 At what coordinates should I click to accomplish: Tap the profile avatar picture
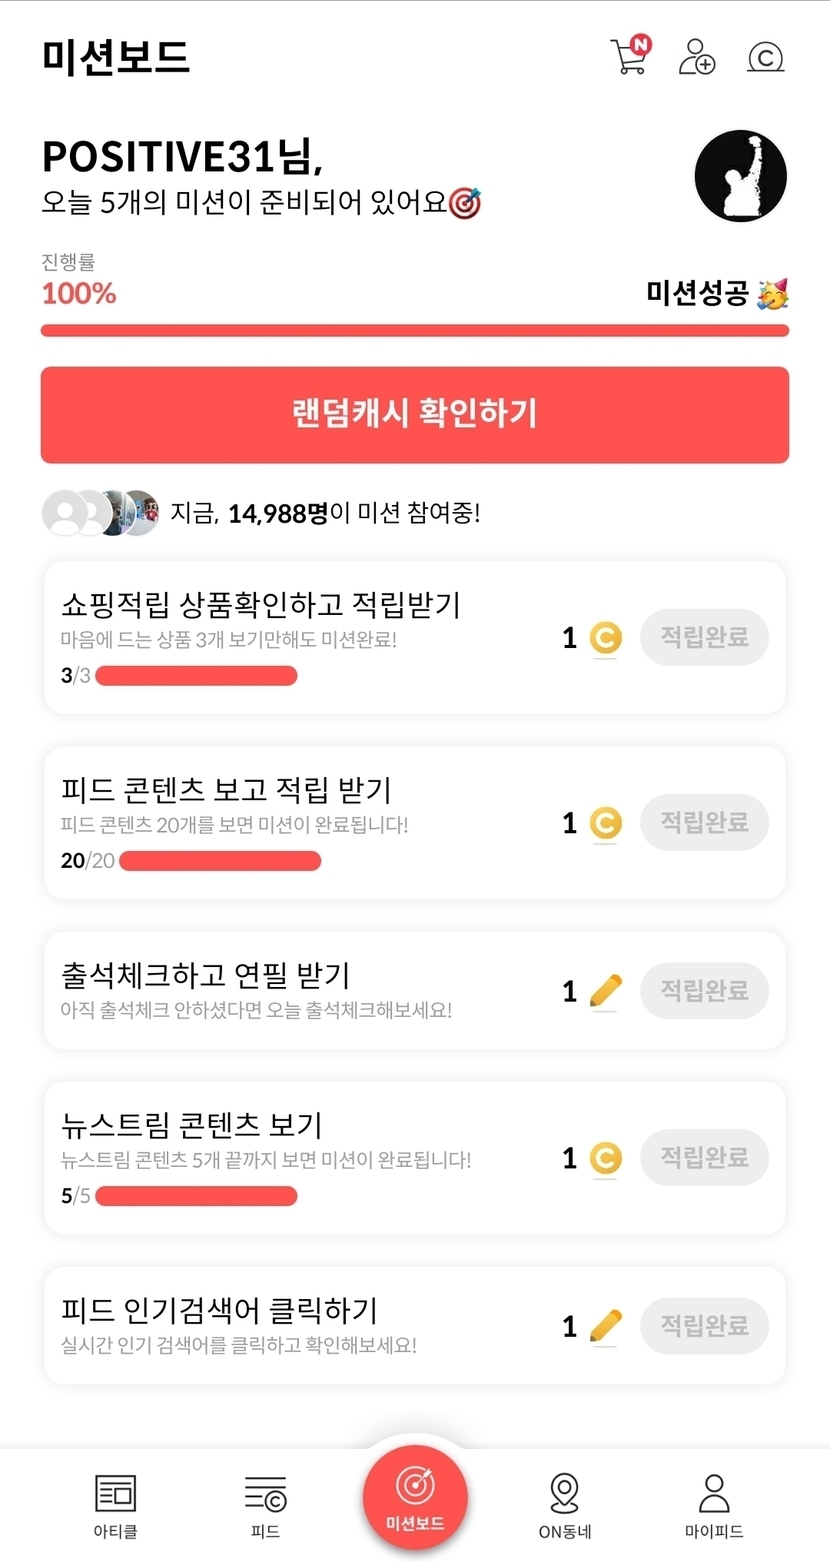[740, 176]
